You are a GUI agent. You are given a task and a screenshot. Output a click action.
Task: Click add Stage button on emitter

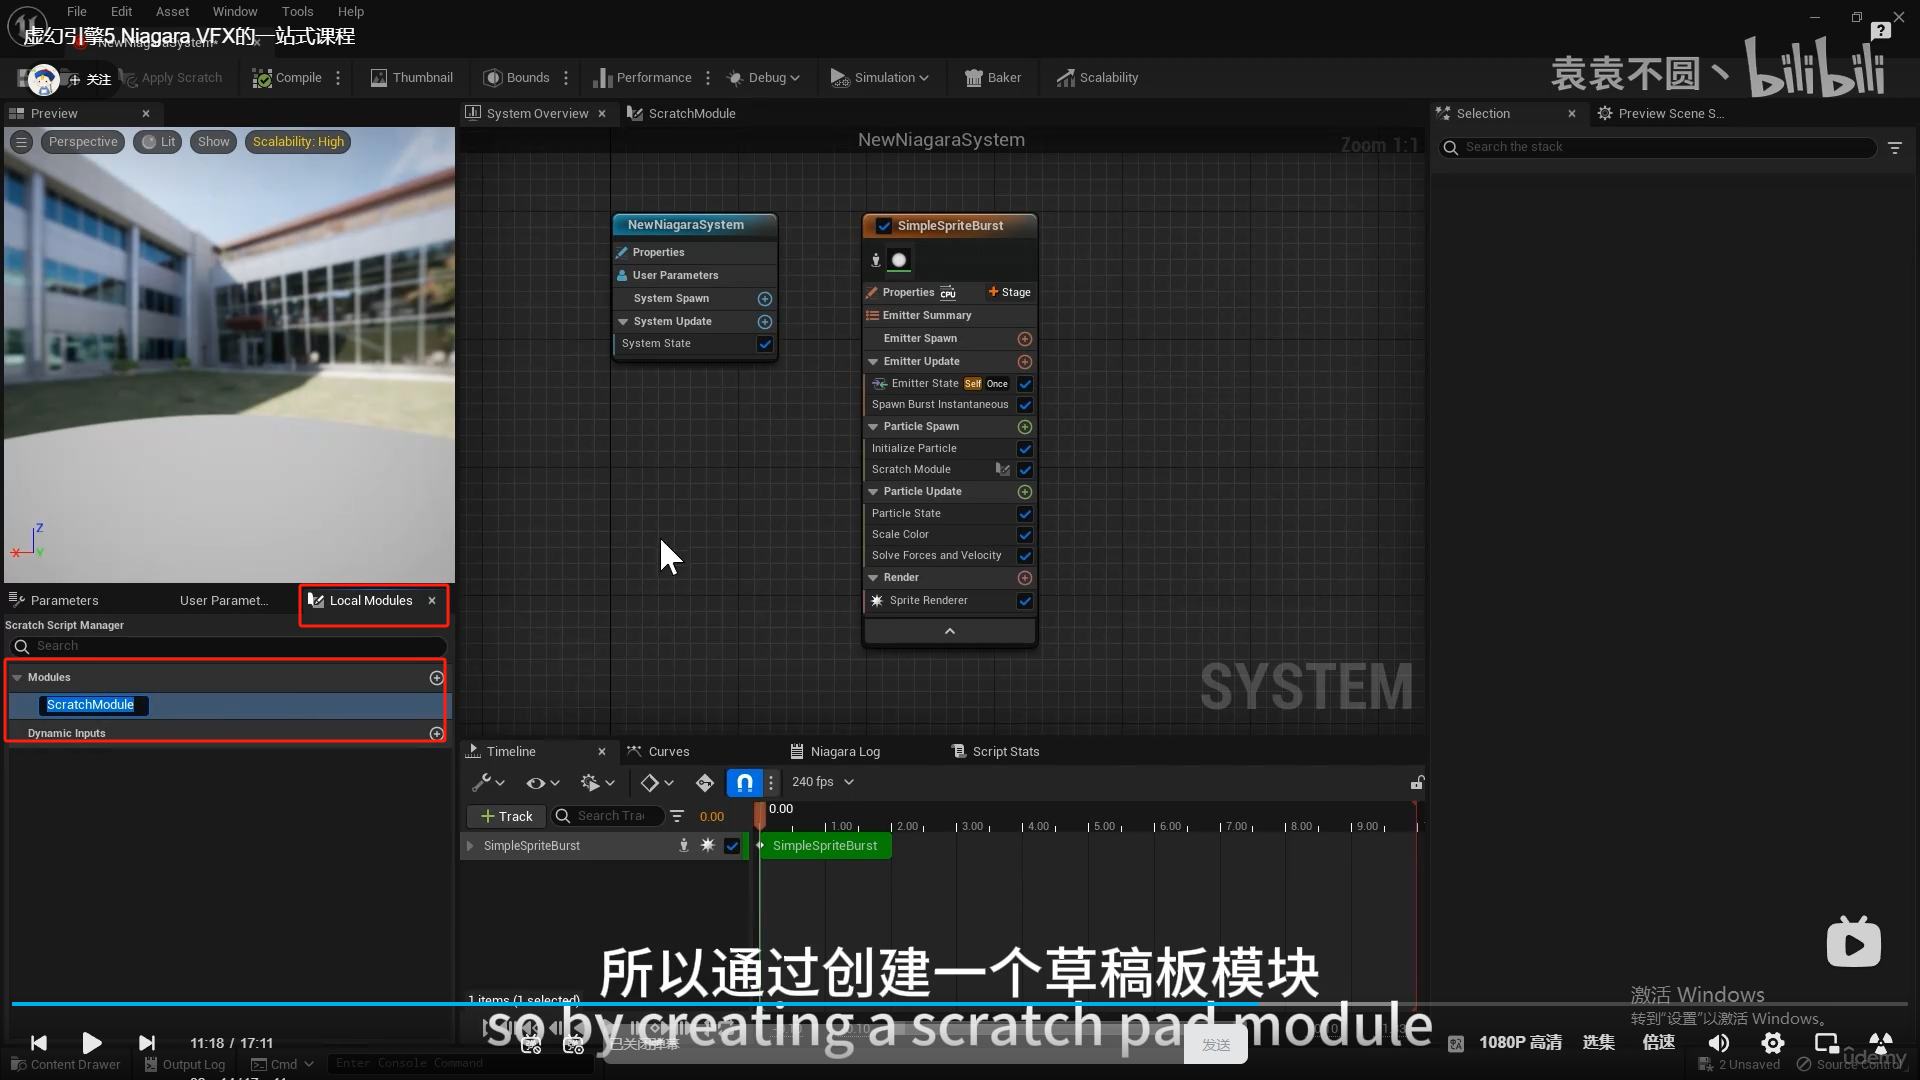(1009, 292)
